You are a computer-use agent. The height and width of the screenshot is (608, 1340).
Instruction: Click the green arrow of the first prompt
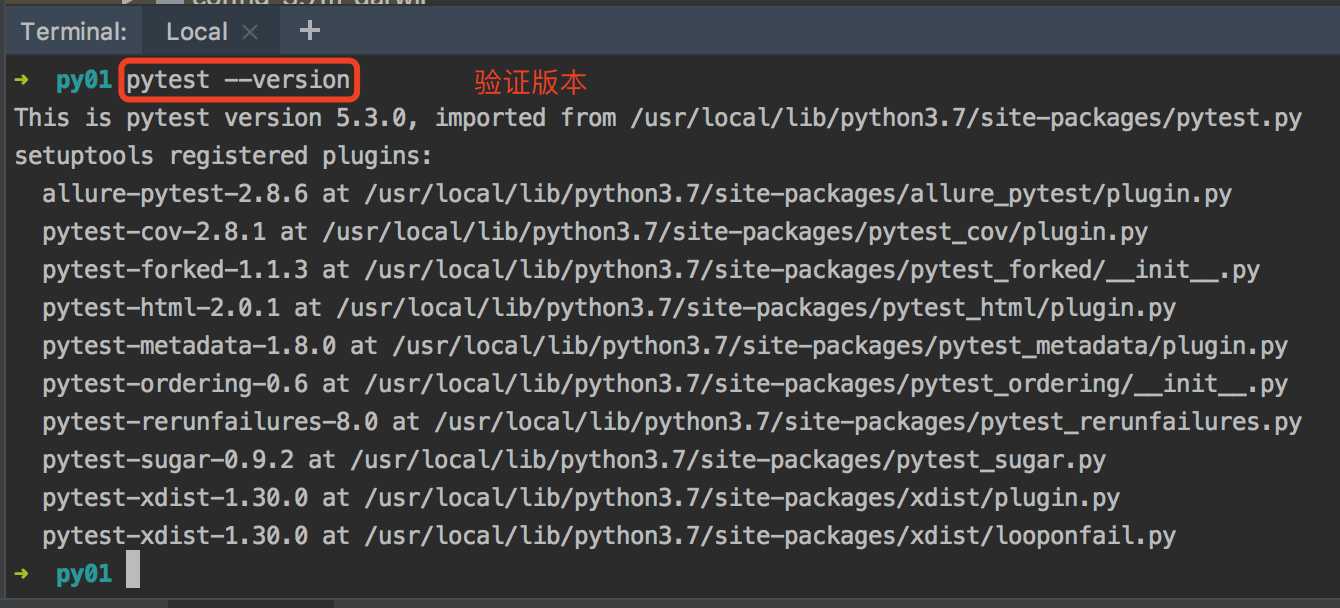(22, 80)
